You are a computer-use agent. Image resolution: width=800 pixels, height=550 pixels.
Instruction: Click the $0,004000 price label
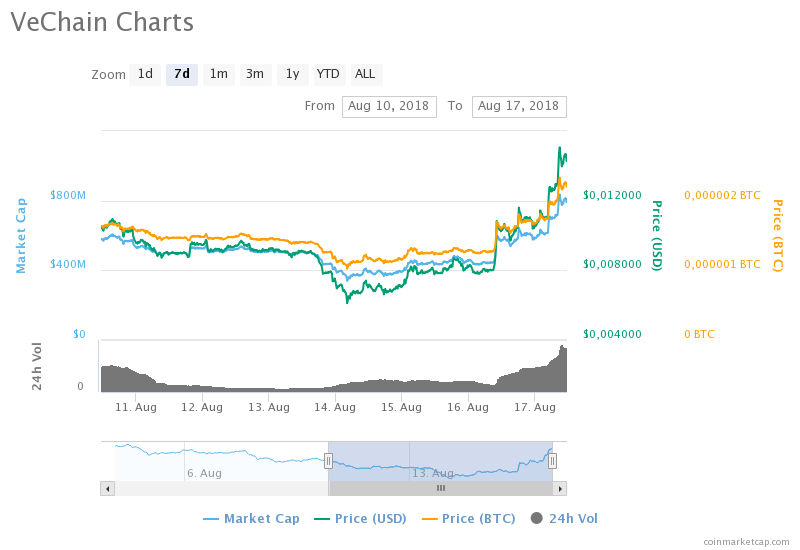pyautogui.click(x=612, y=334)
